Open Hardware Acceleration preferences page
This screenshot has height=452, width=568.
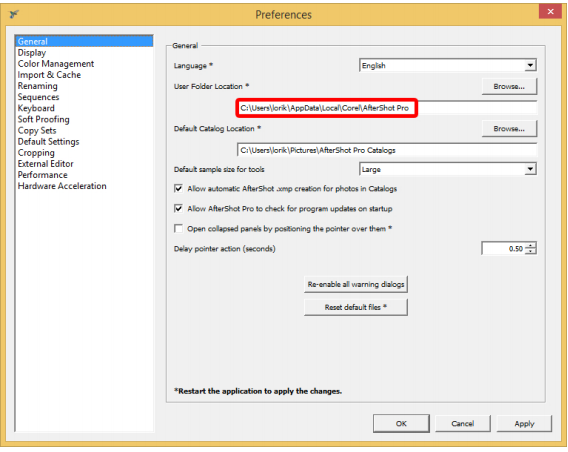point(62,186)
